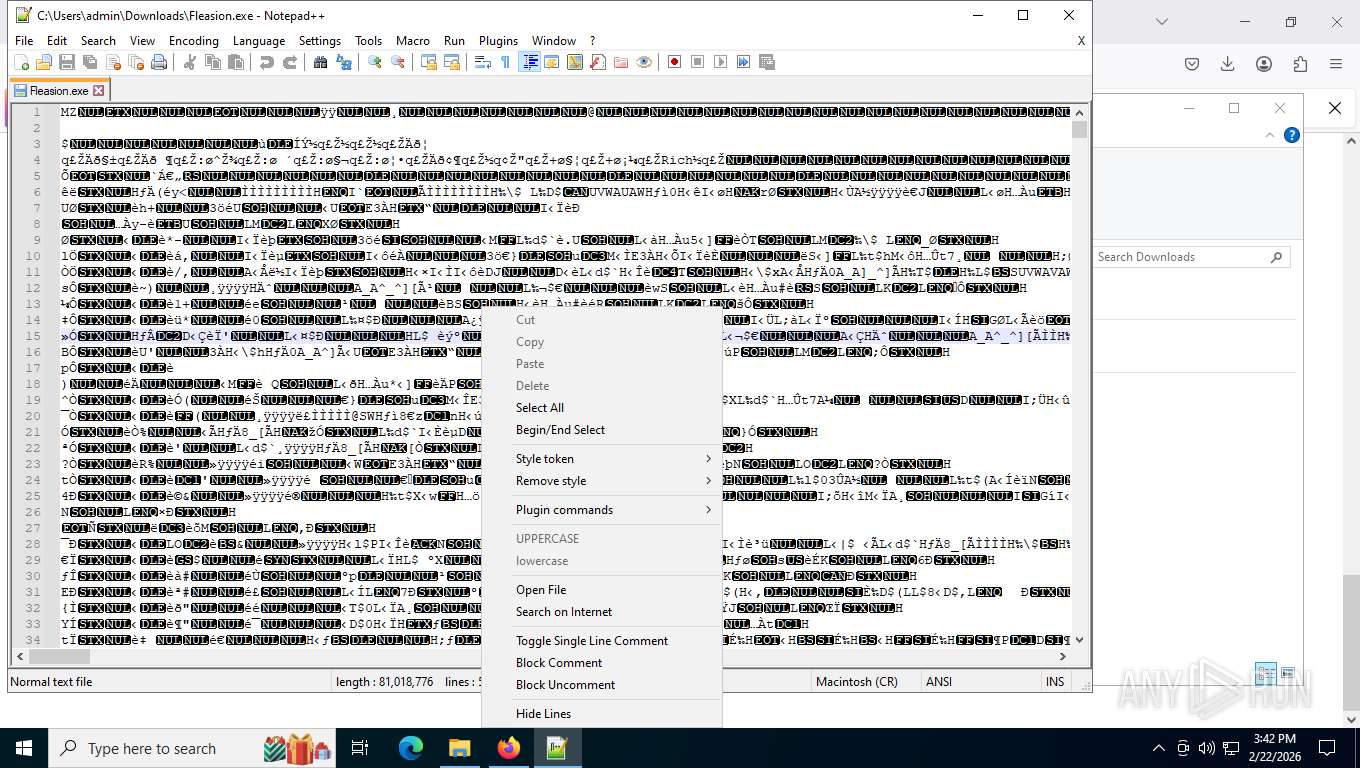Create a new document with the New toolbar icon
The height and width of the screenshot is (768, 1360).
click(x=20, y=62)
